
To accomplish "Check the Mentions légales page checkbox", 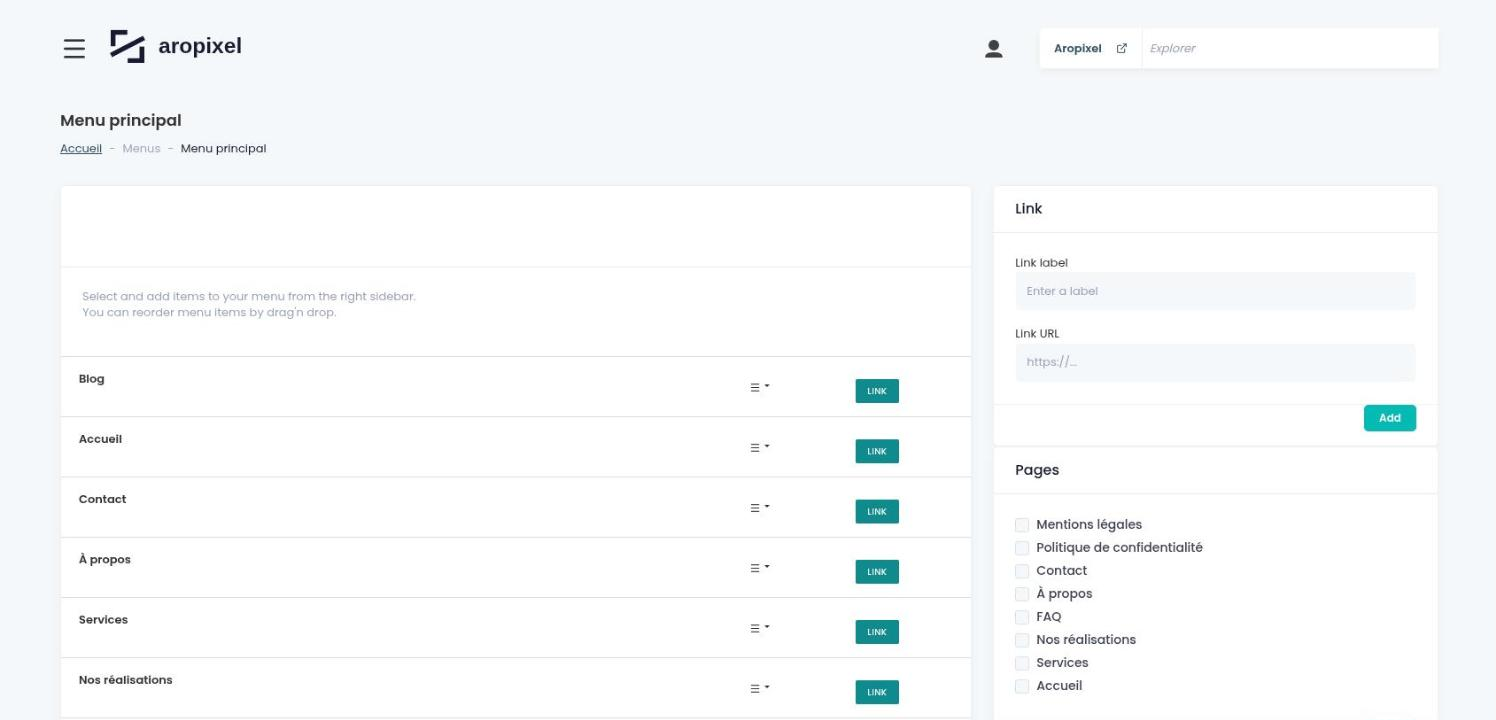I will (x=1022, y=525).
